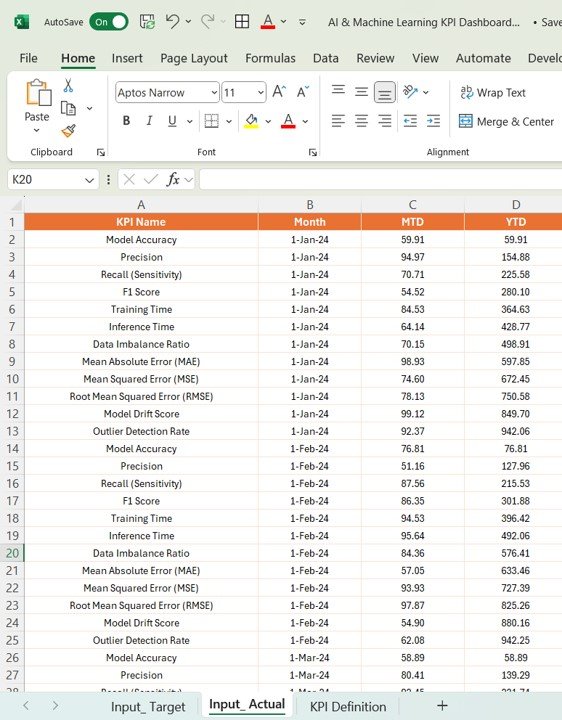The image size is (562, 720).
Task: Click the Wrap Text button
Action: [x=493, y=92]
